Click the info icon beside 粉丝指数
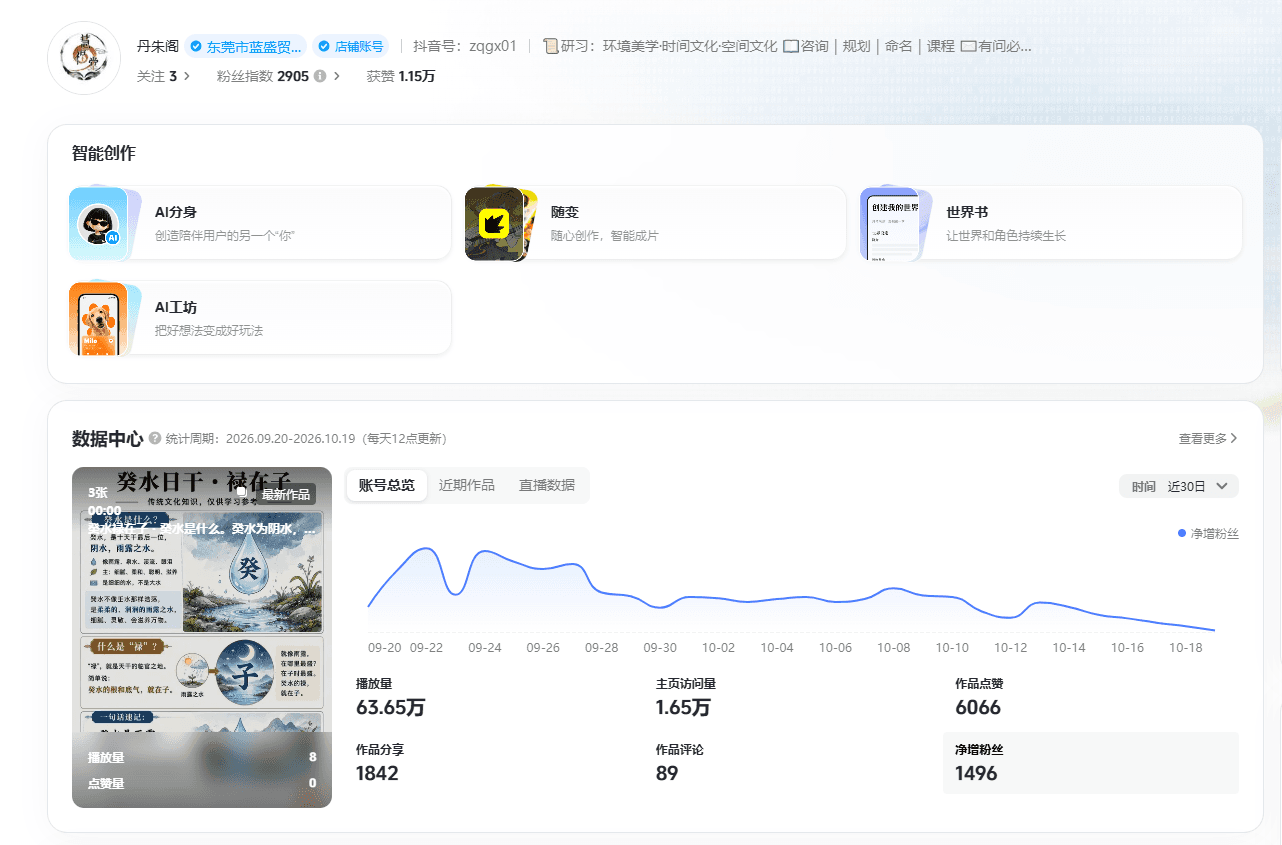Image resolution: width=1282 pixels, height=845 pixels. (x=320, y=76)
